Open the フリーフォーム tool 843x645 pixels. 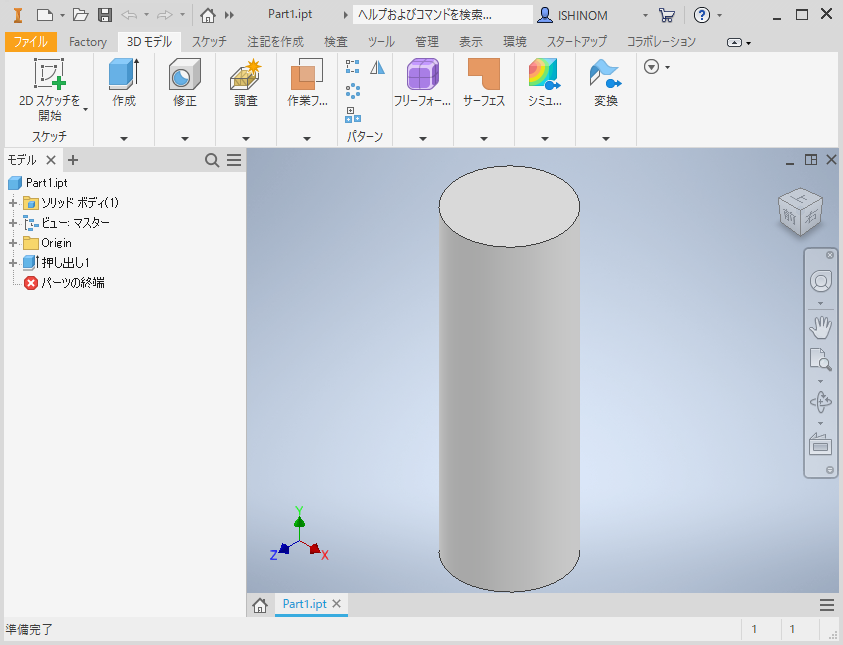coord(422,85)
